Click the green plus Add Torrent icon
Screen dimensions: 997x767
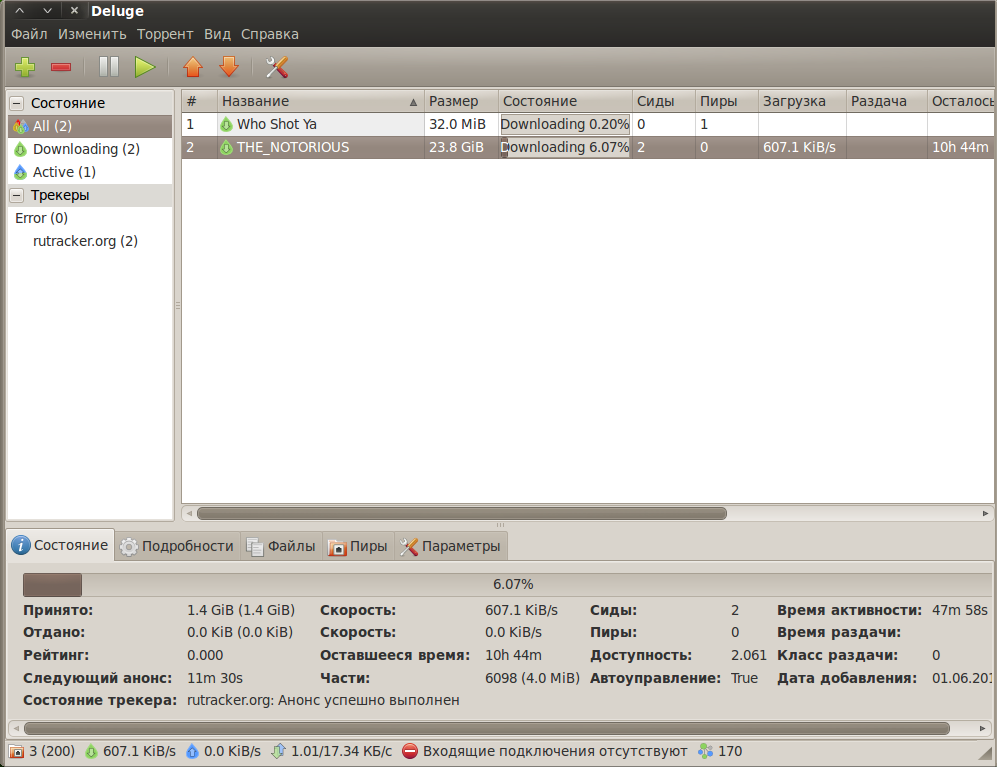(25, 67)
